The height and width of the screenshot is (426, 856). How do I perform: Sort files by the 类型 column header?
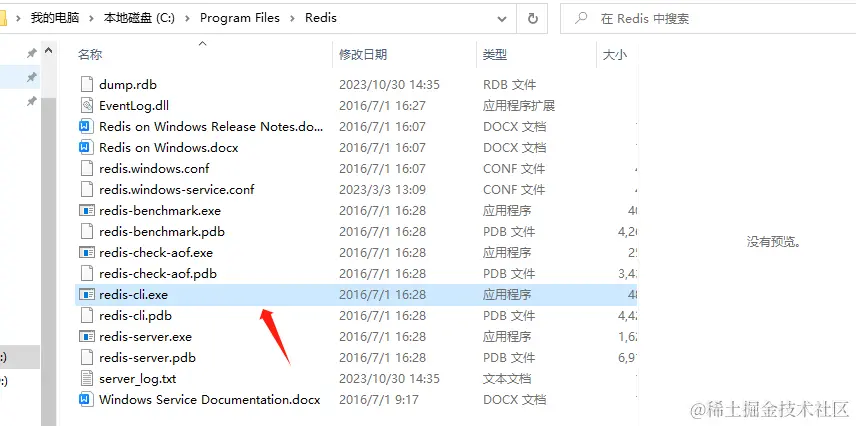pos(495,55)
